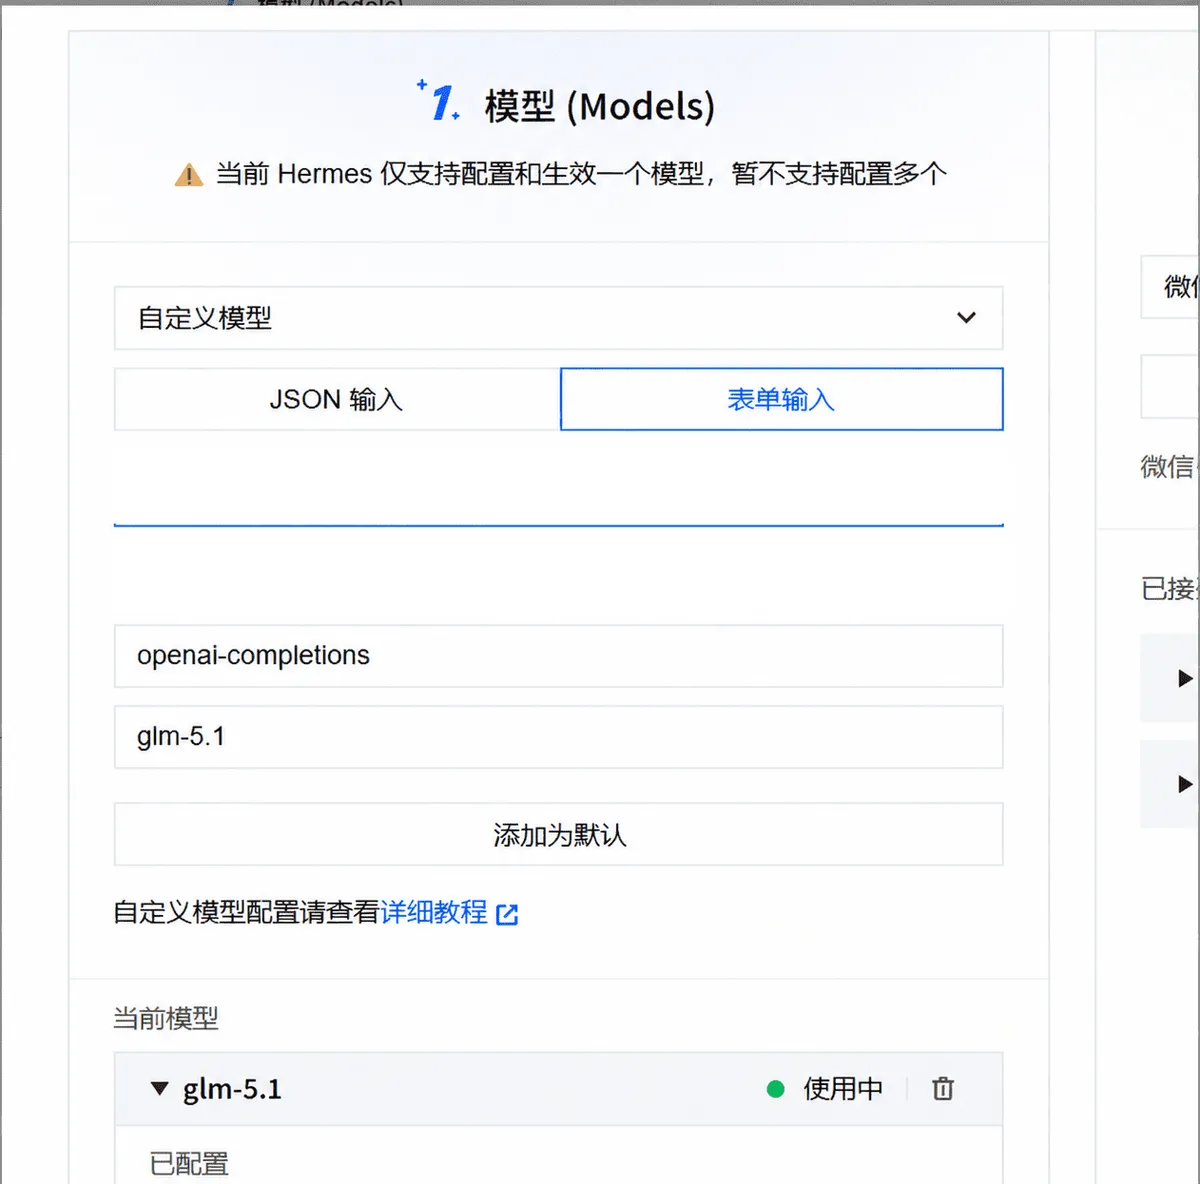Click the 当前模型 section label
The image size is (1200, 1184).
coord(165,1018)
